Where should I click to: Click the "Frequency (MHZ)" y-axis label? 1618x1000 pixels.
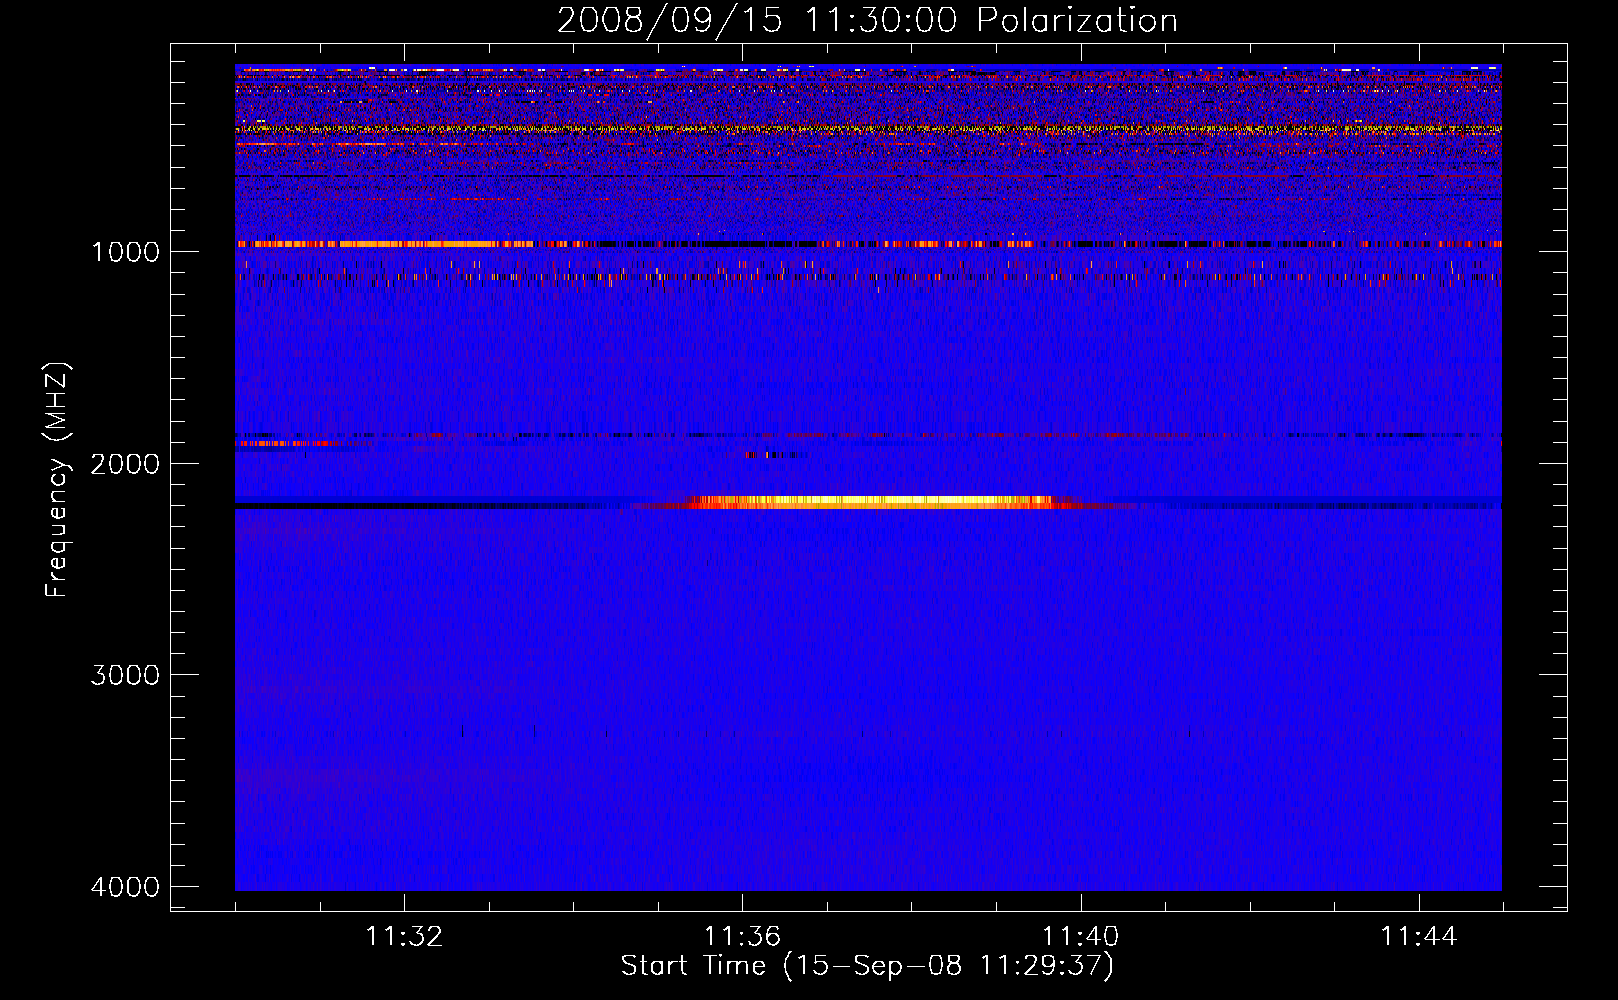(57, 480)
